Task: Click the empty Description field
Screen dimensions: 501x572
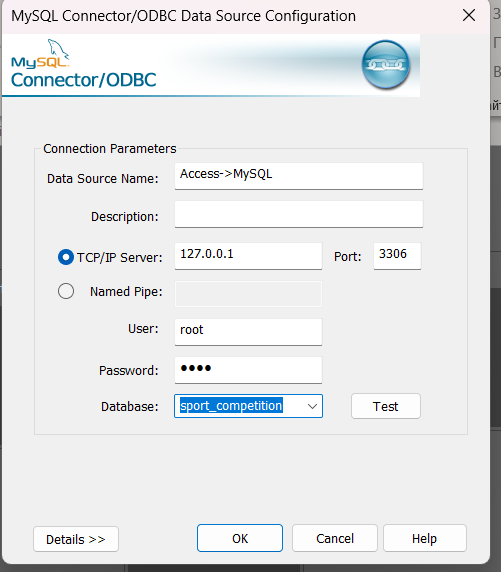Action: (x=299, y=214)
